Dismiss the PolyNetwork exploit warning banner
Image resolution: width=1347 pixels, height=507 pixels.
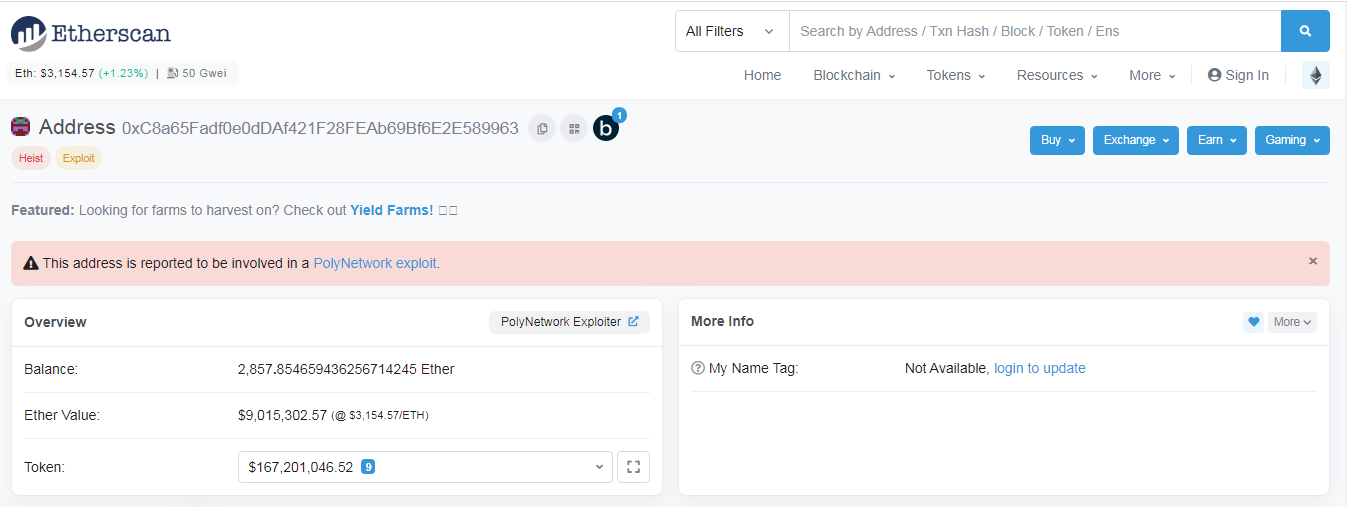[x=1313, y=261]
